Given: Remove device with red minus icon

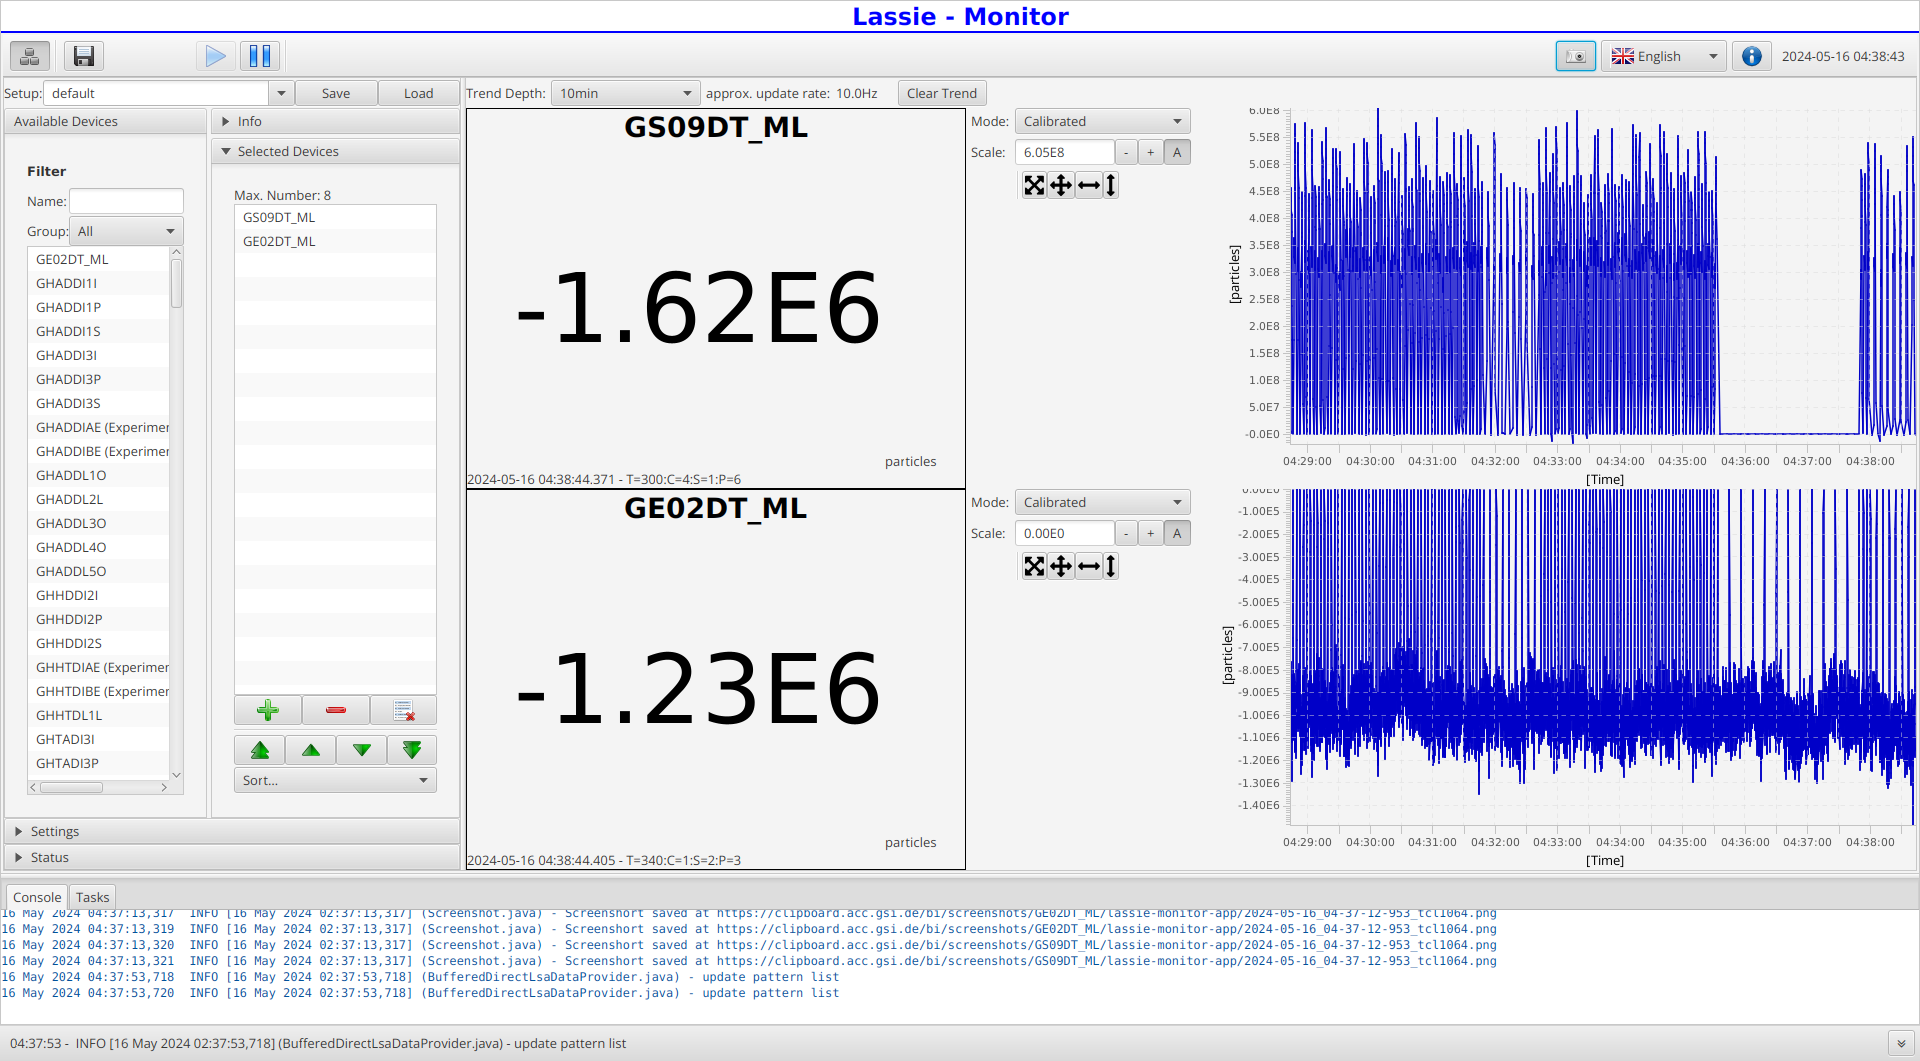Looking at the screenshot, I should [x=336, y=710].
